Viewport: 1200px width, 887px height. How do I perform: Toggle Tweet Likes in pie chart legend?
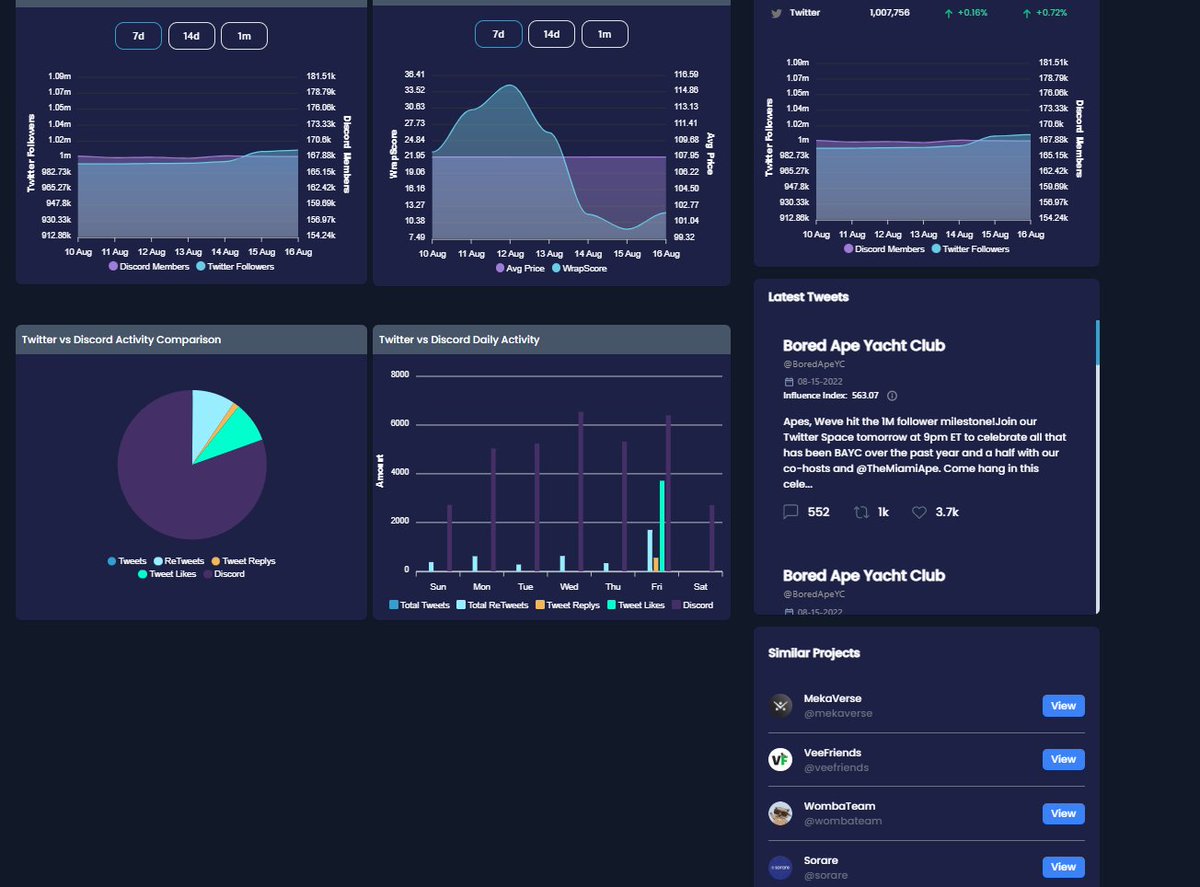[x=167, y=574]
